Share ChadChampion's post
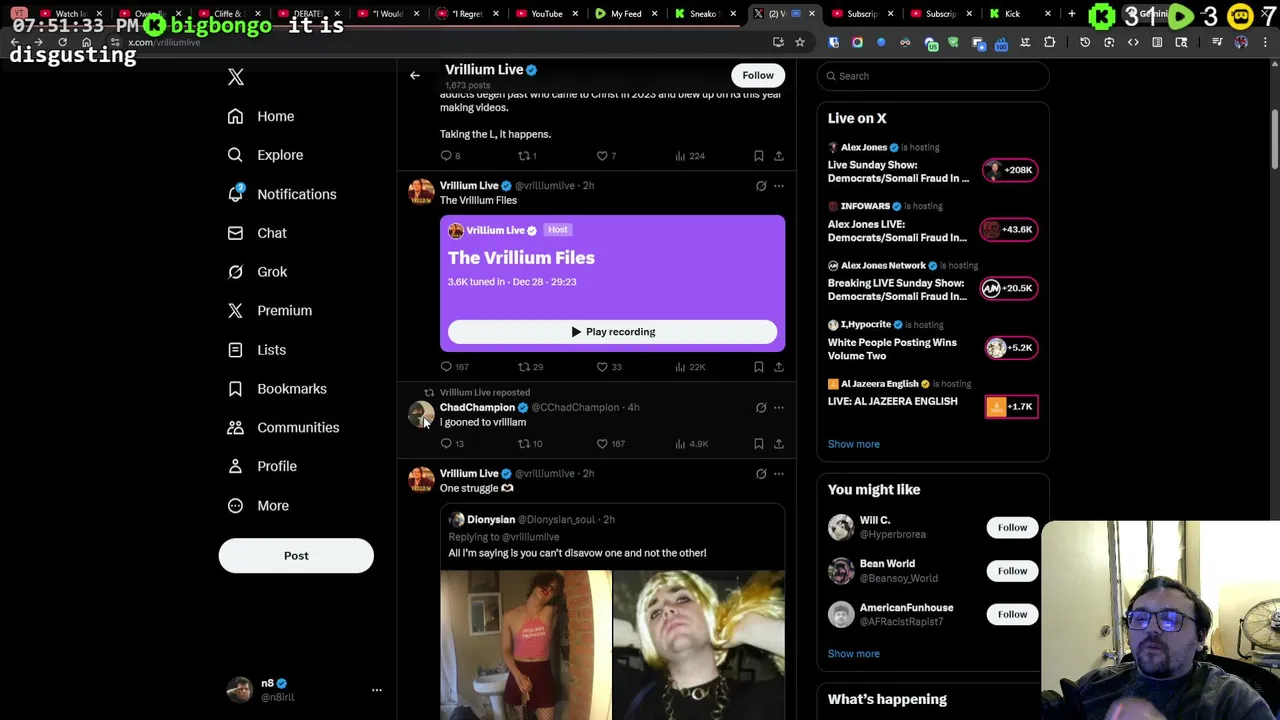Image resolution: width=1280 pixels, height=720 pixels. tap(779, 444)
